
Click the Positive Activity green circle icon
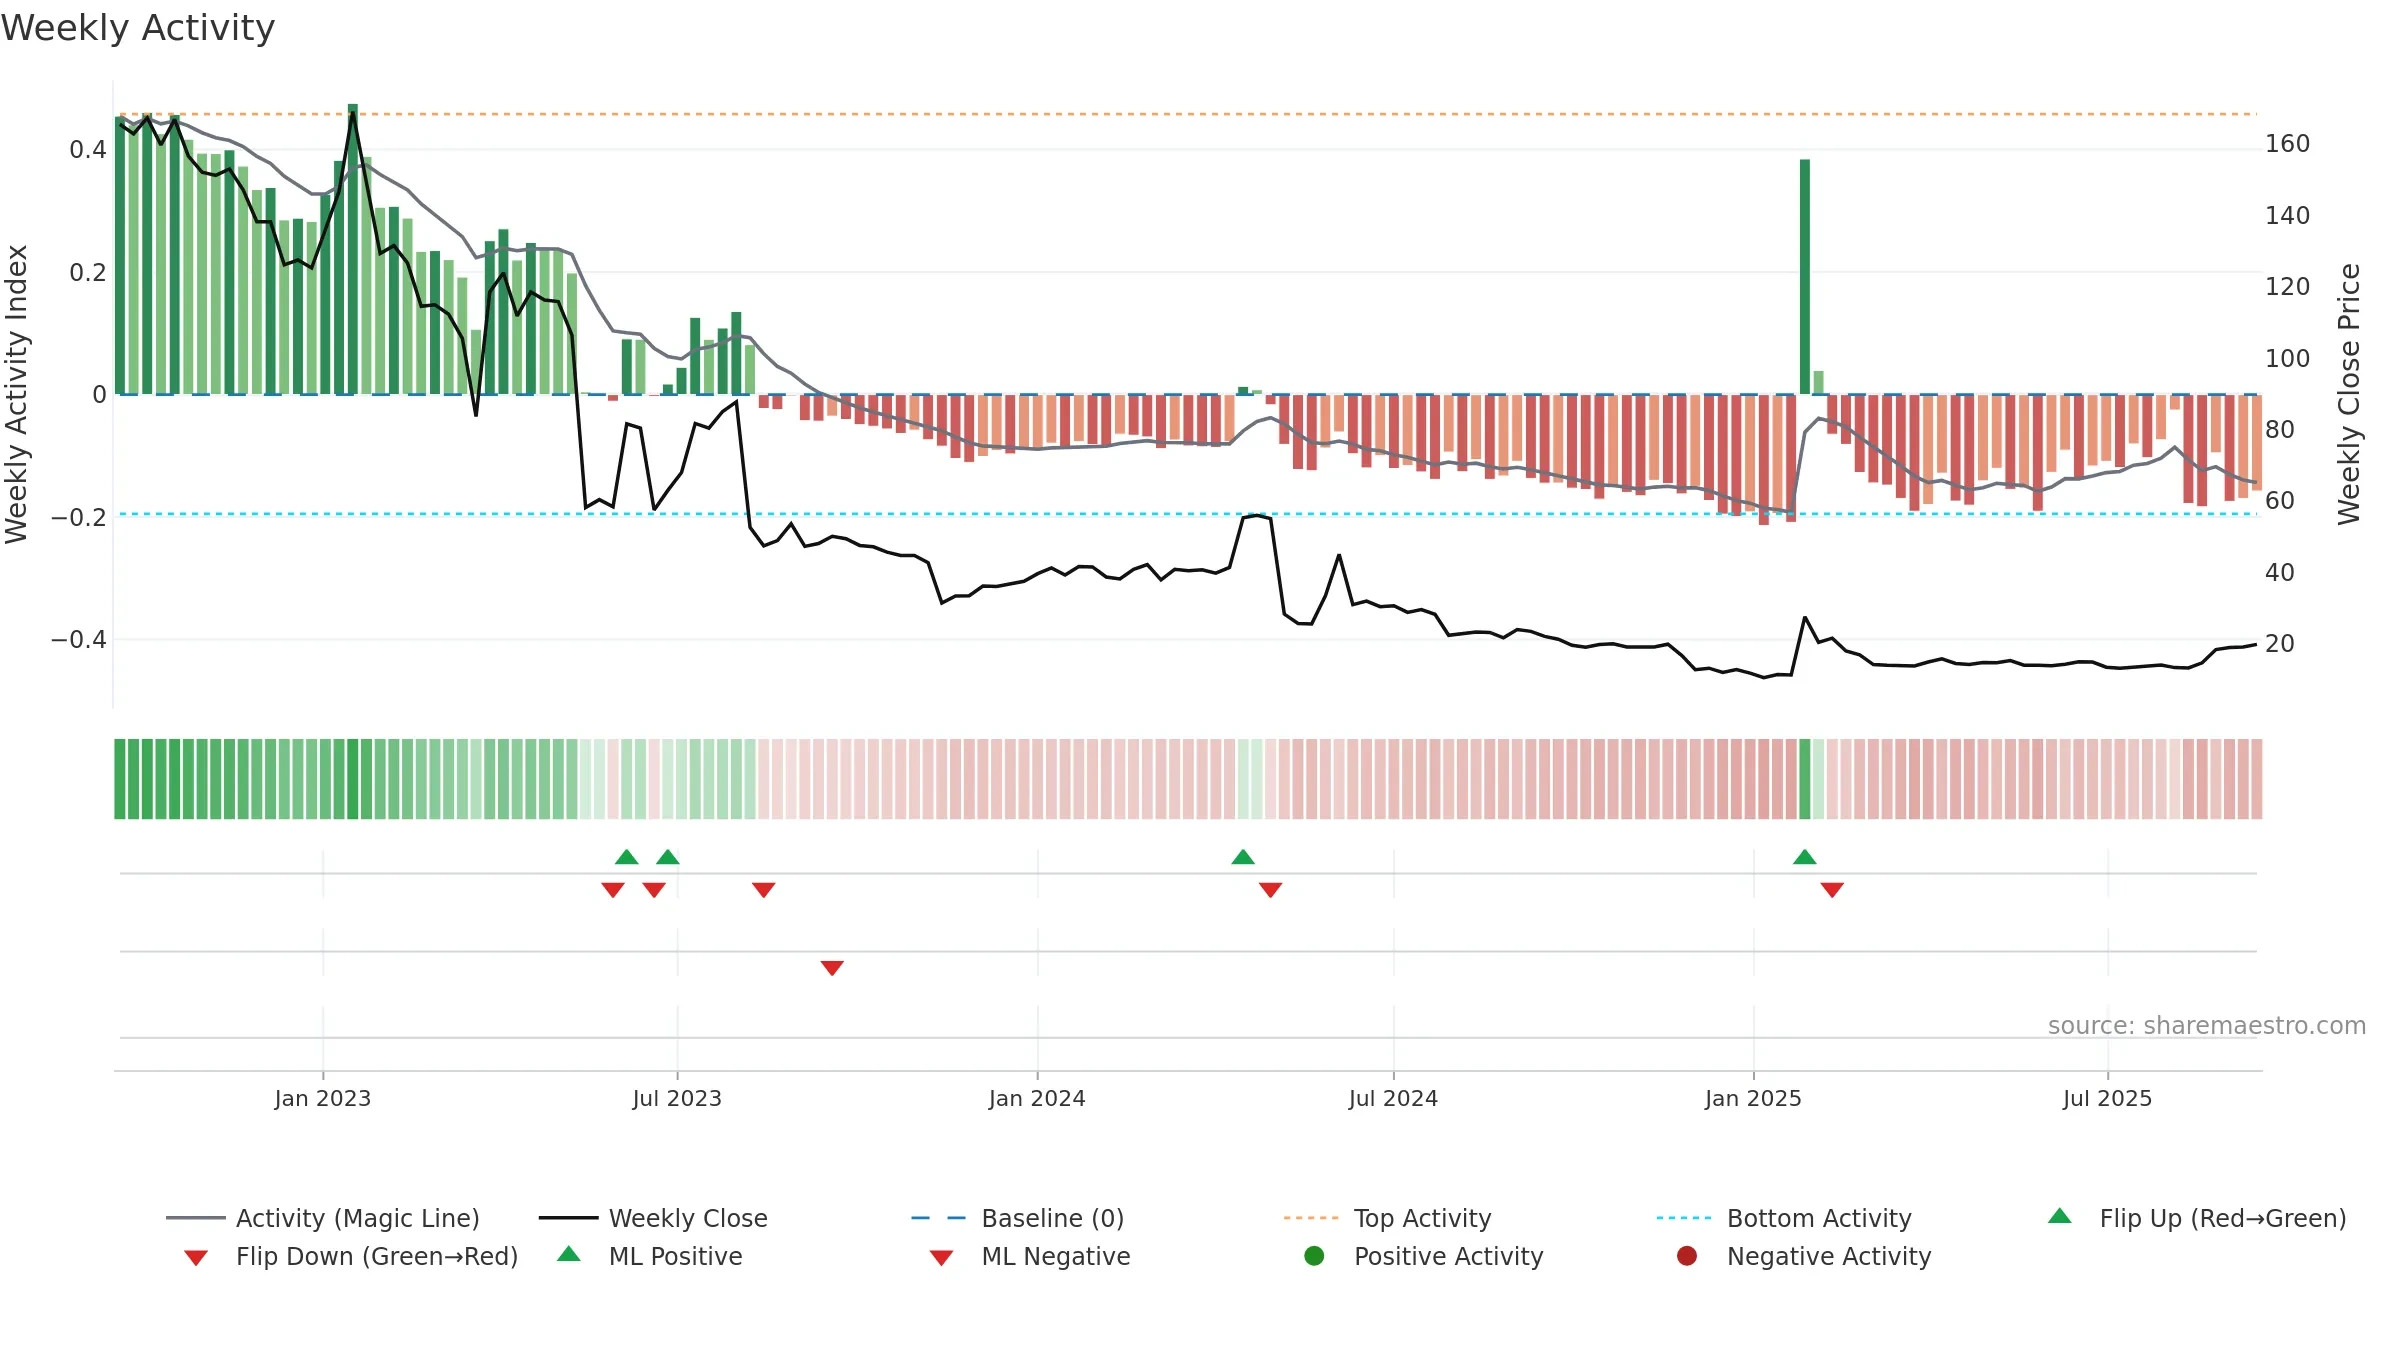pyautogui.click(x=1315, y=1255)
